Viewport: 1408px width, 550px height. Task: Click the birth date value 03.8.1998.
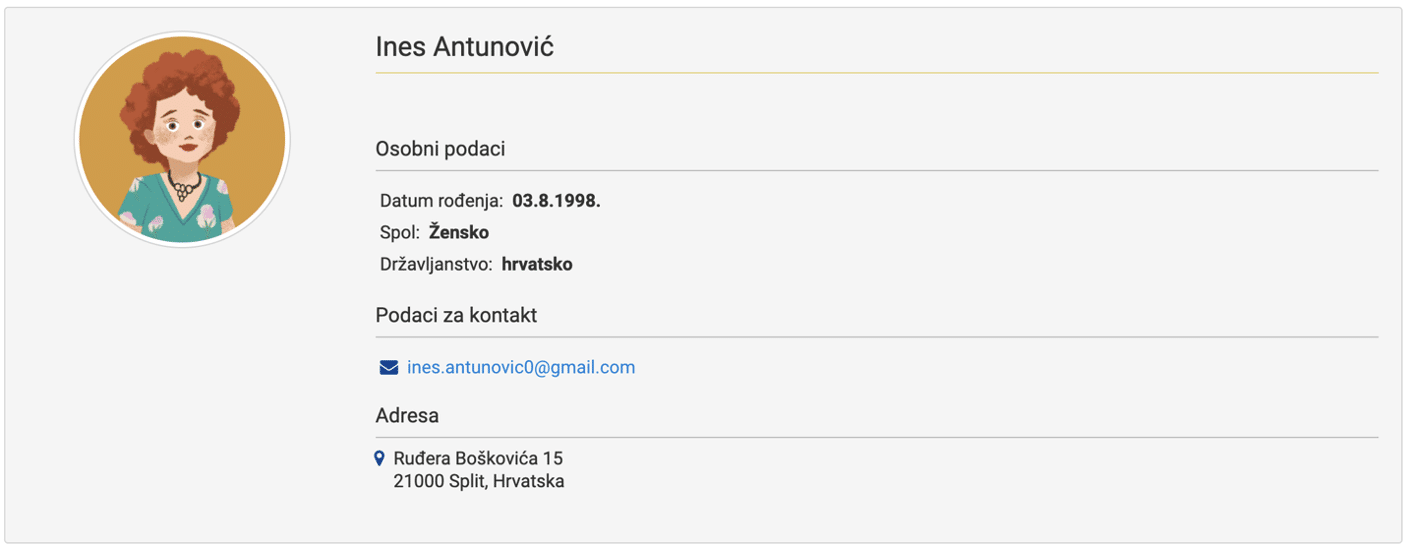[x=556, y=201]
